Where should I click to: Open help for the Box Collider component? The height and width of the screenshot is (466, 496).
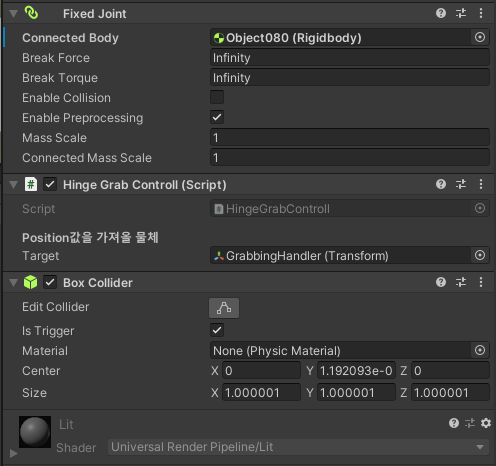(441, 282)
